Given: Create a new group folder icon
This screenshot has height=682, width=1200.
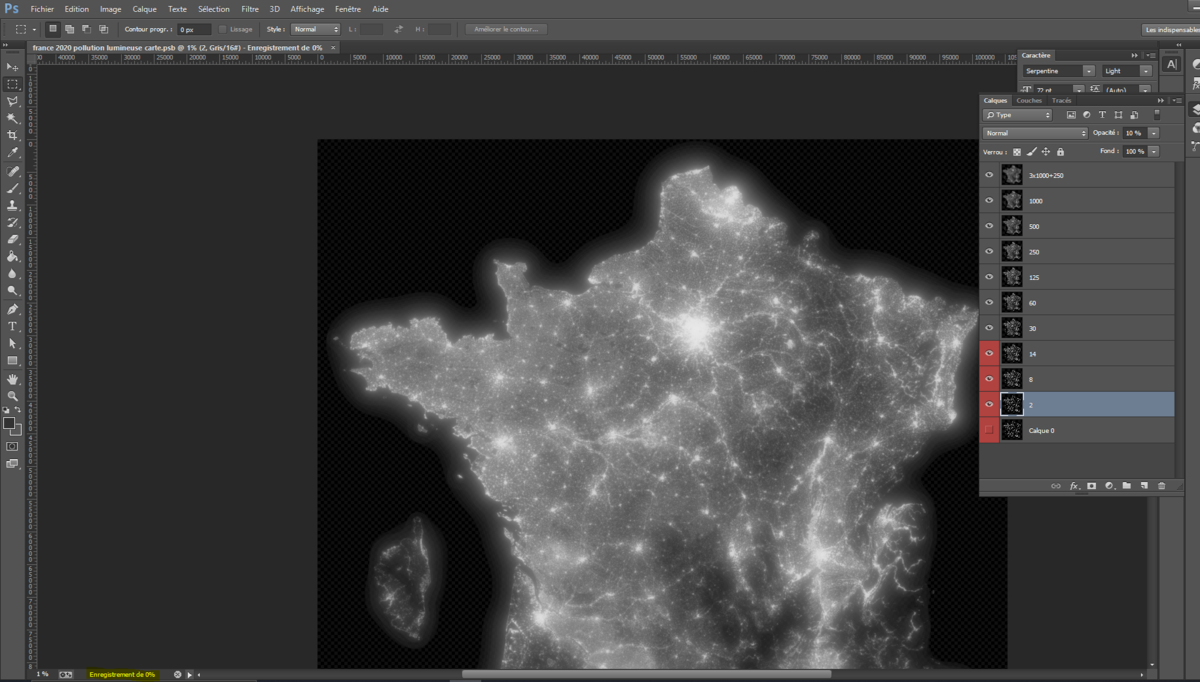Looking at the screenshot, I should pos(1127,486).
